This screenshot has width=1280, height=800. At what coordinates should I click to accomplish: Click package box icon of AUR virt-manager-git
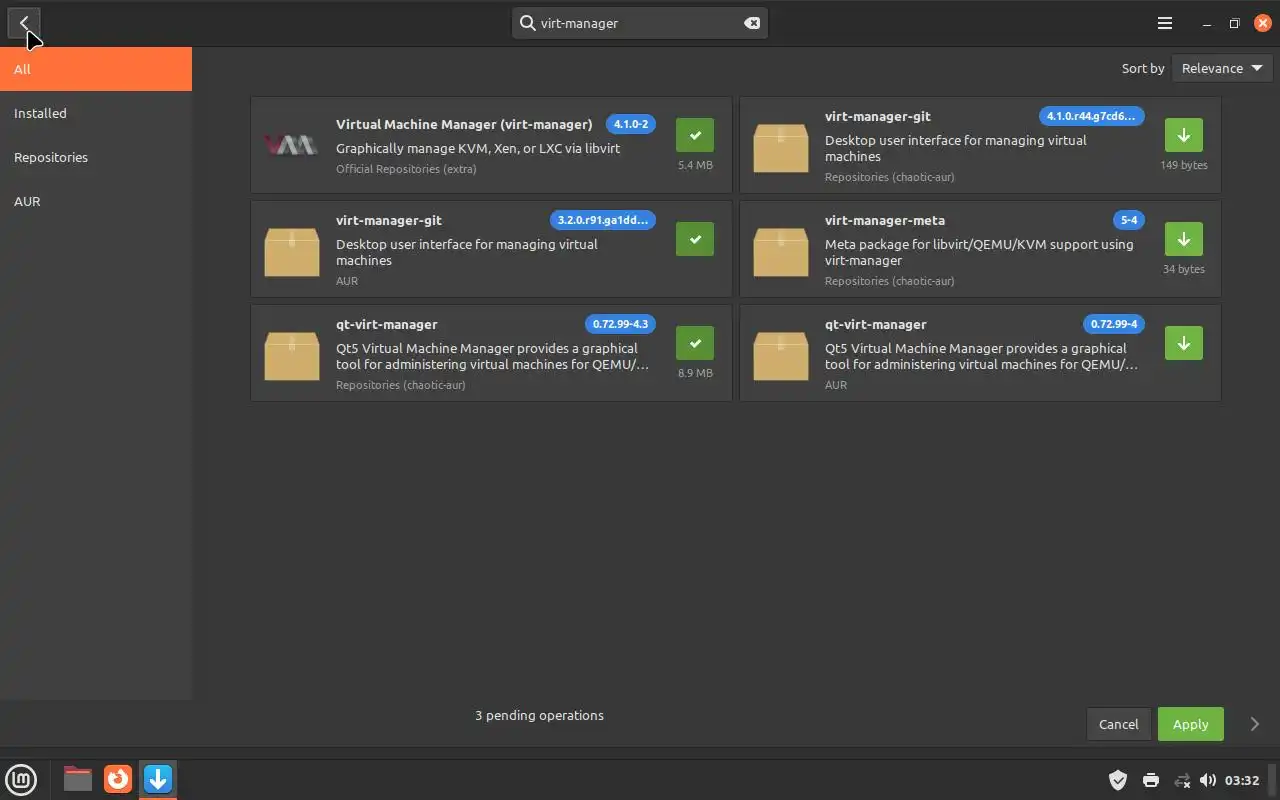pos(291,251)
